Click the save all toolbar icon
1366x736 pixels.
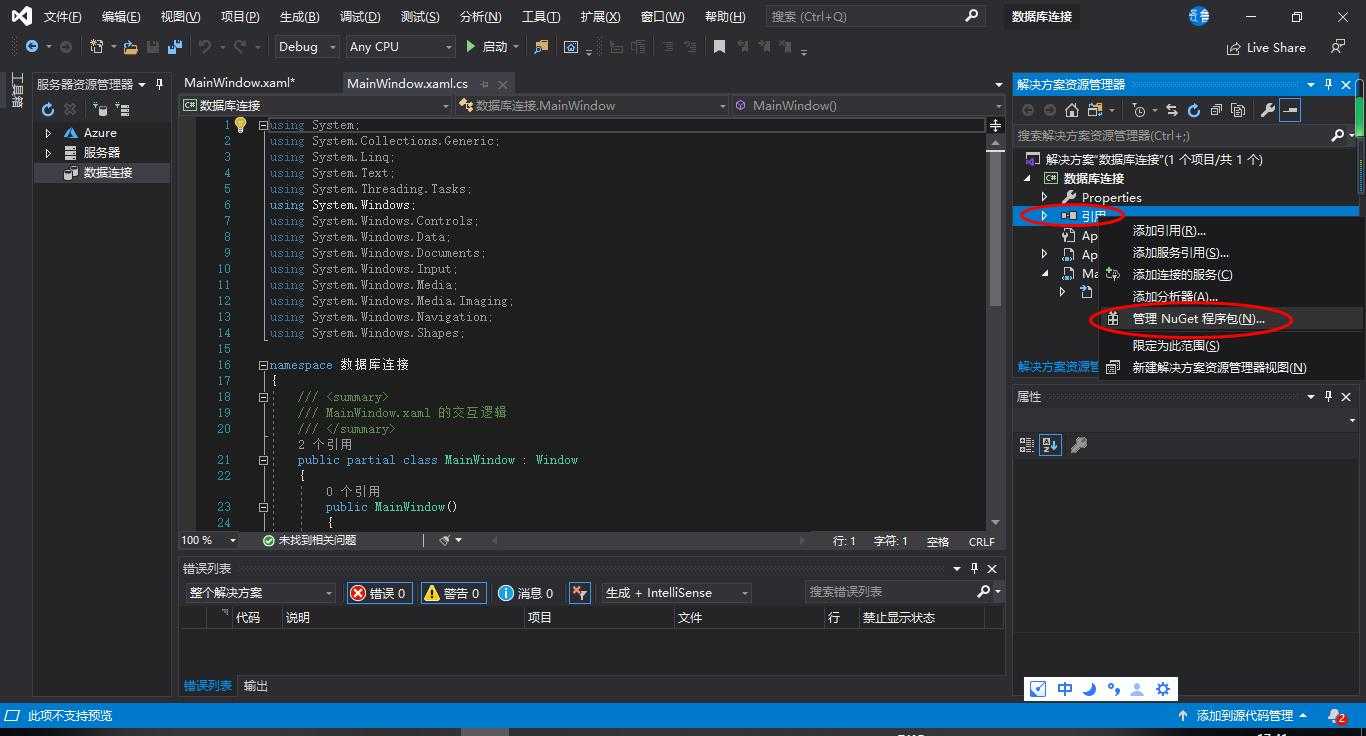(x=175, y=47)
